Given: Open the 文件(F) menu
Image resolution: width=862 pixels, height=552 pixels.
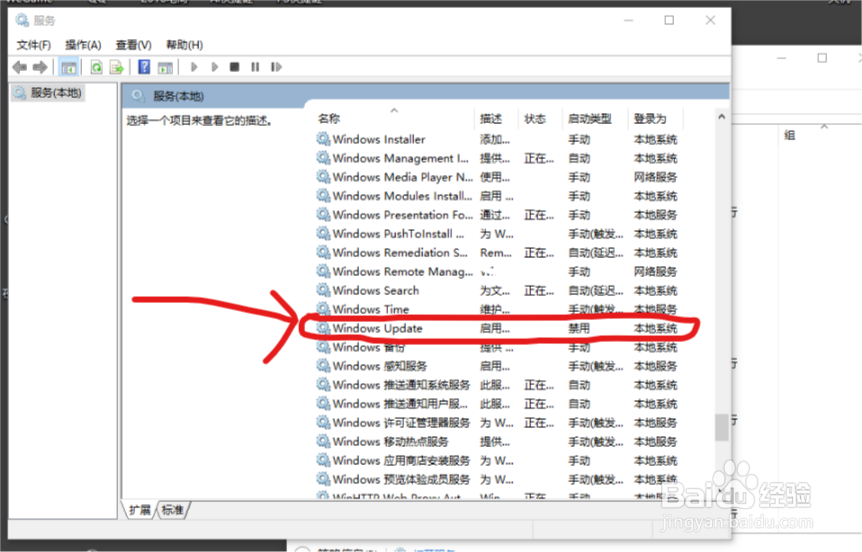Looking at the screenshot, I should (34, 45).
